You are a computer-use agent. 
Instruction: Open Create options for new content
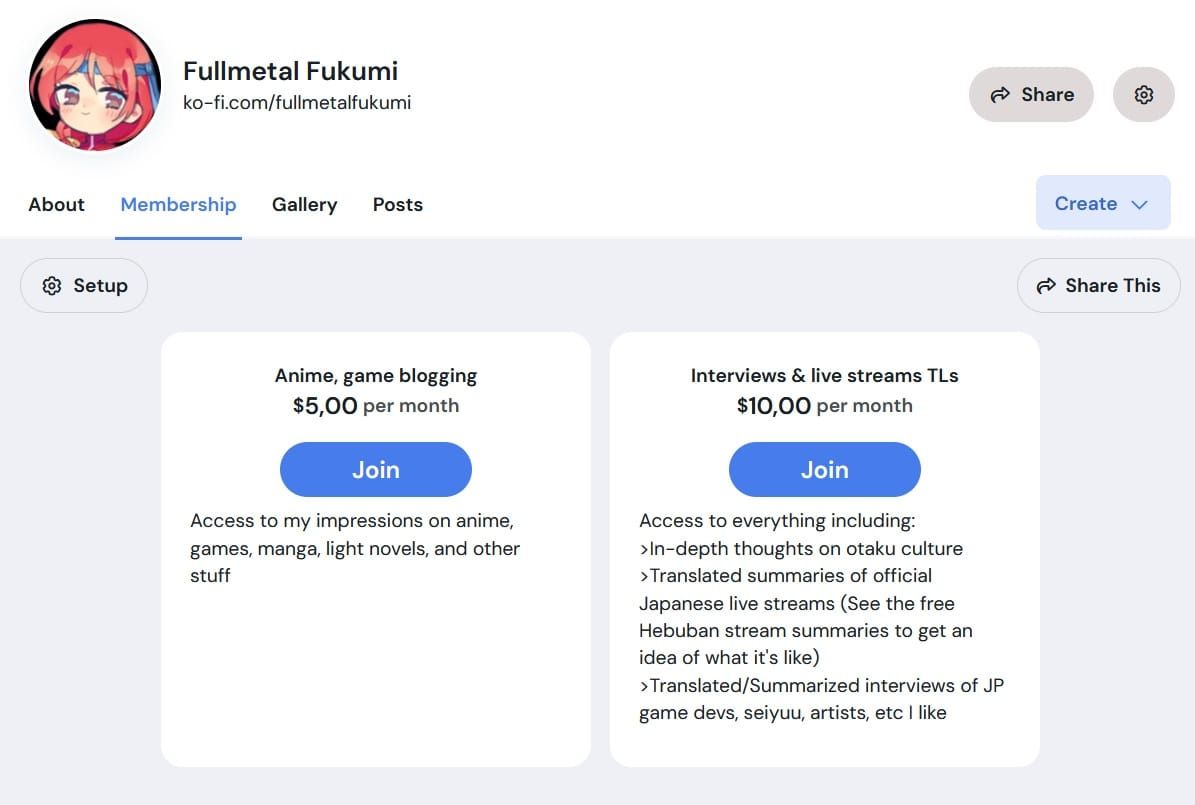click(x=1102, y=203)
